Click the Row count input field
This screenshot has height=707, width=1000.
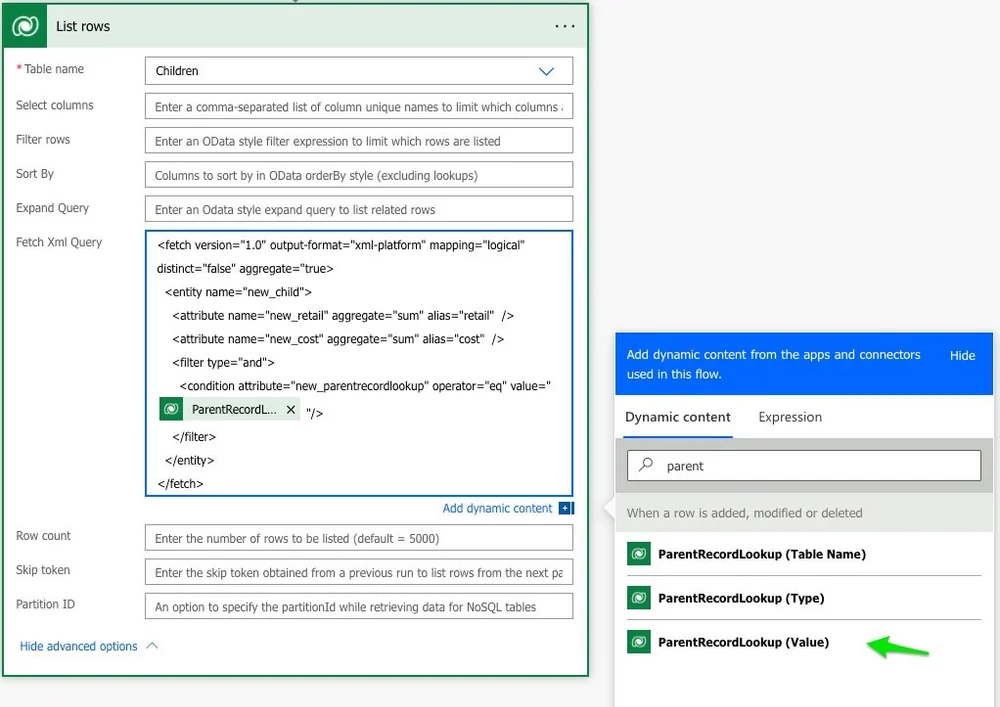point(360,537)
